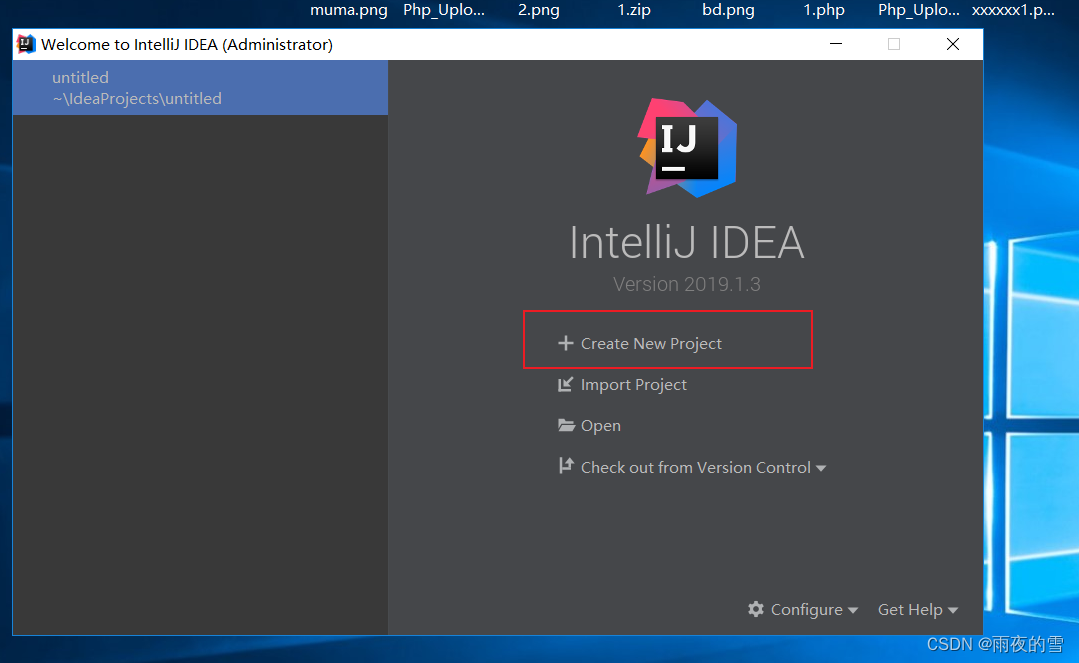Screen dimensions: 1079x663
Task: Click the ~\IdeaProjects\untitled path text
Action: [137, 98]
